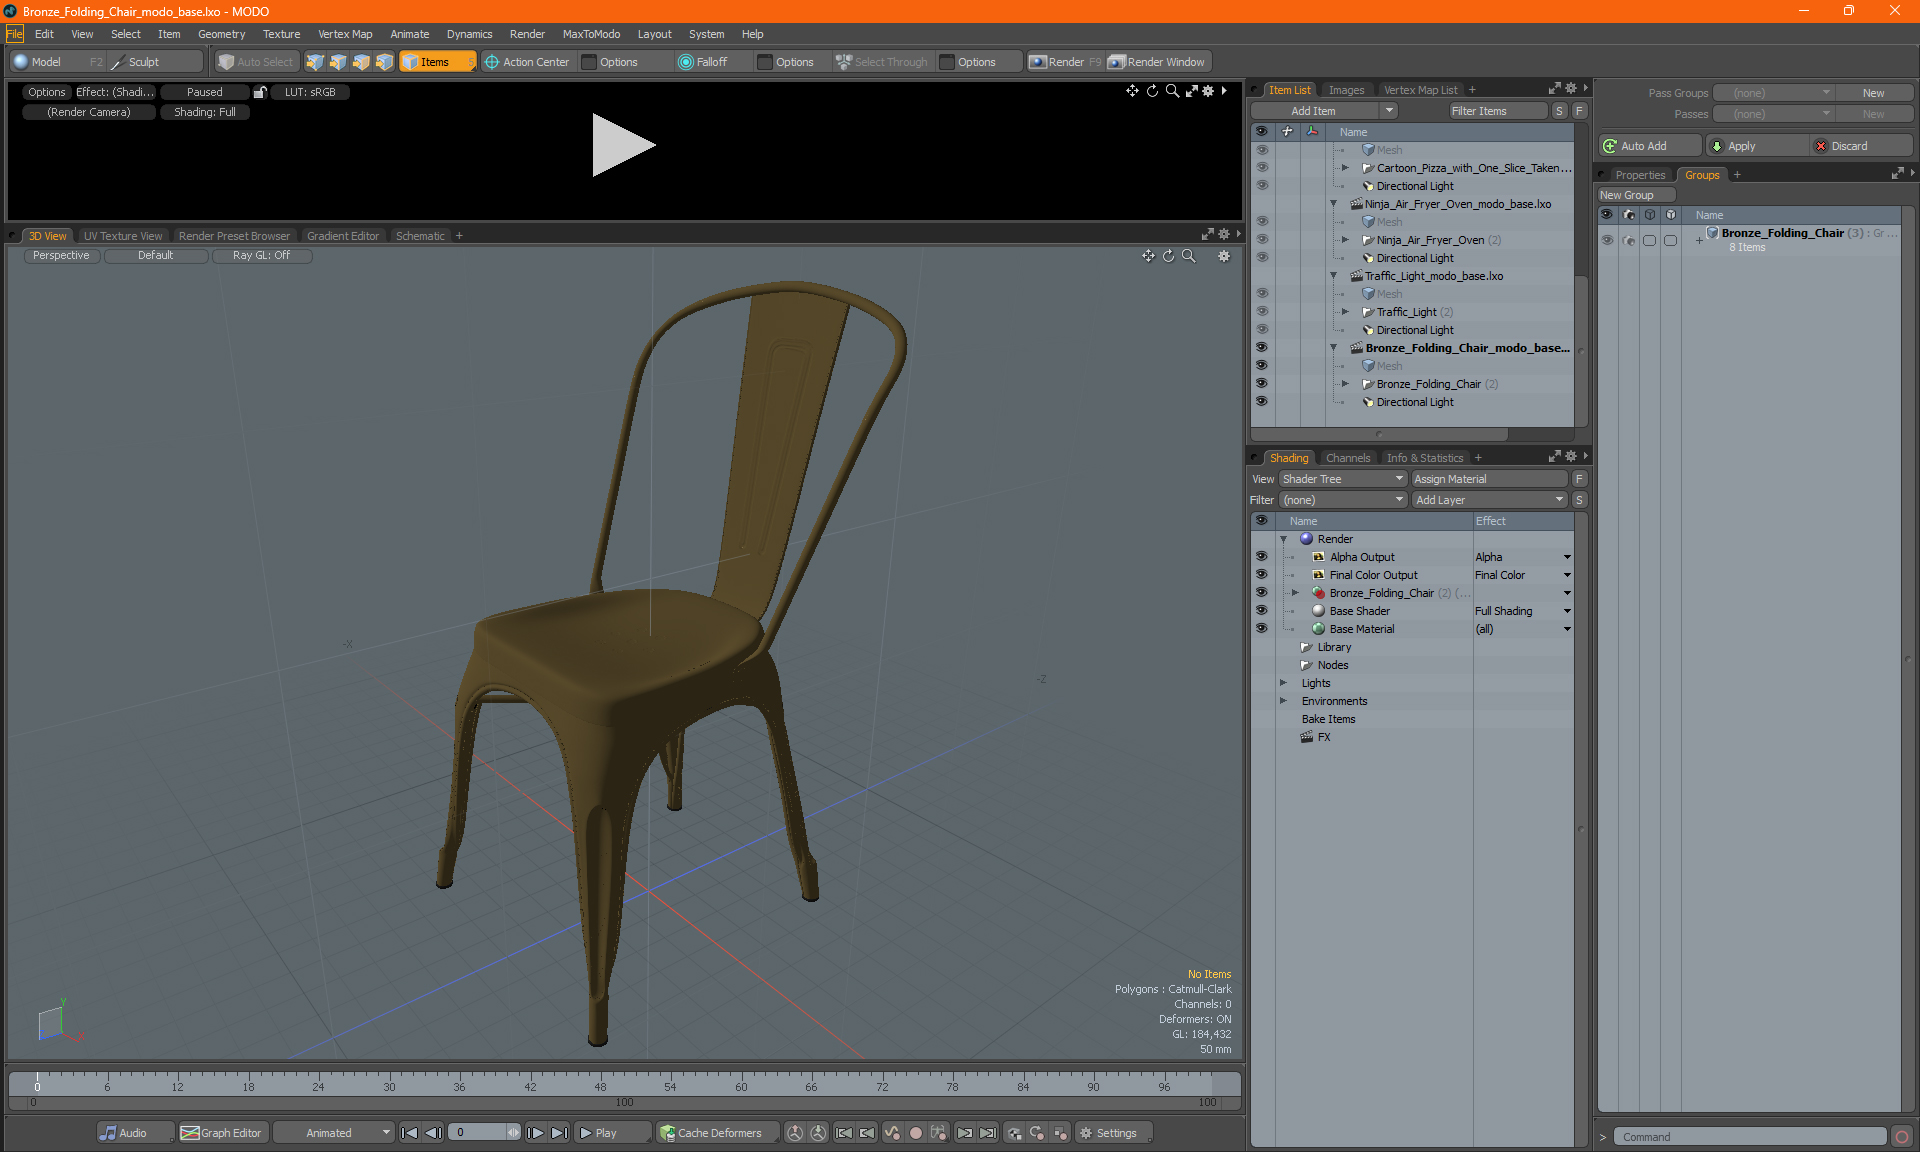Hide Ninja_Air_Fryer_Oven (2) item eye
The image size is (1920, 1152).
[1261, 239]
